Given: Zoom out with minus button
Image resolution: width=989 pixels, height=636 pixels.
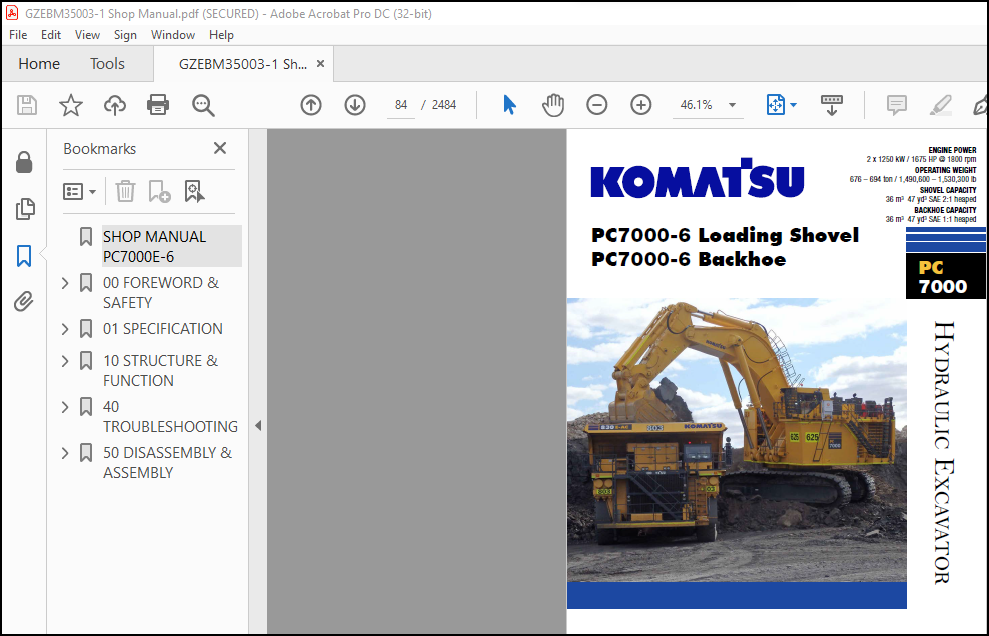Looking at the screenshot, I should point(597,105).
